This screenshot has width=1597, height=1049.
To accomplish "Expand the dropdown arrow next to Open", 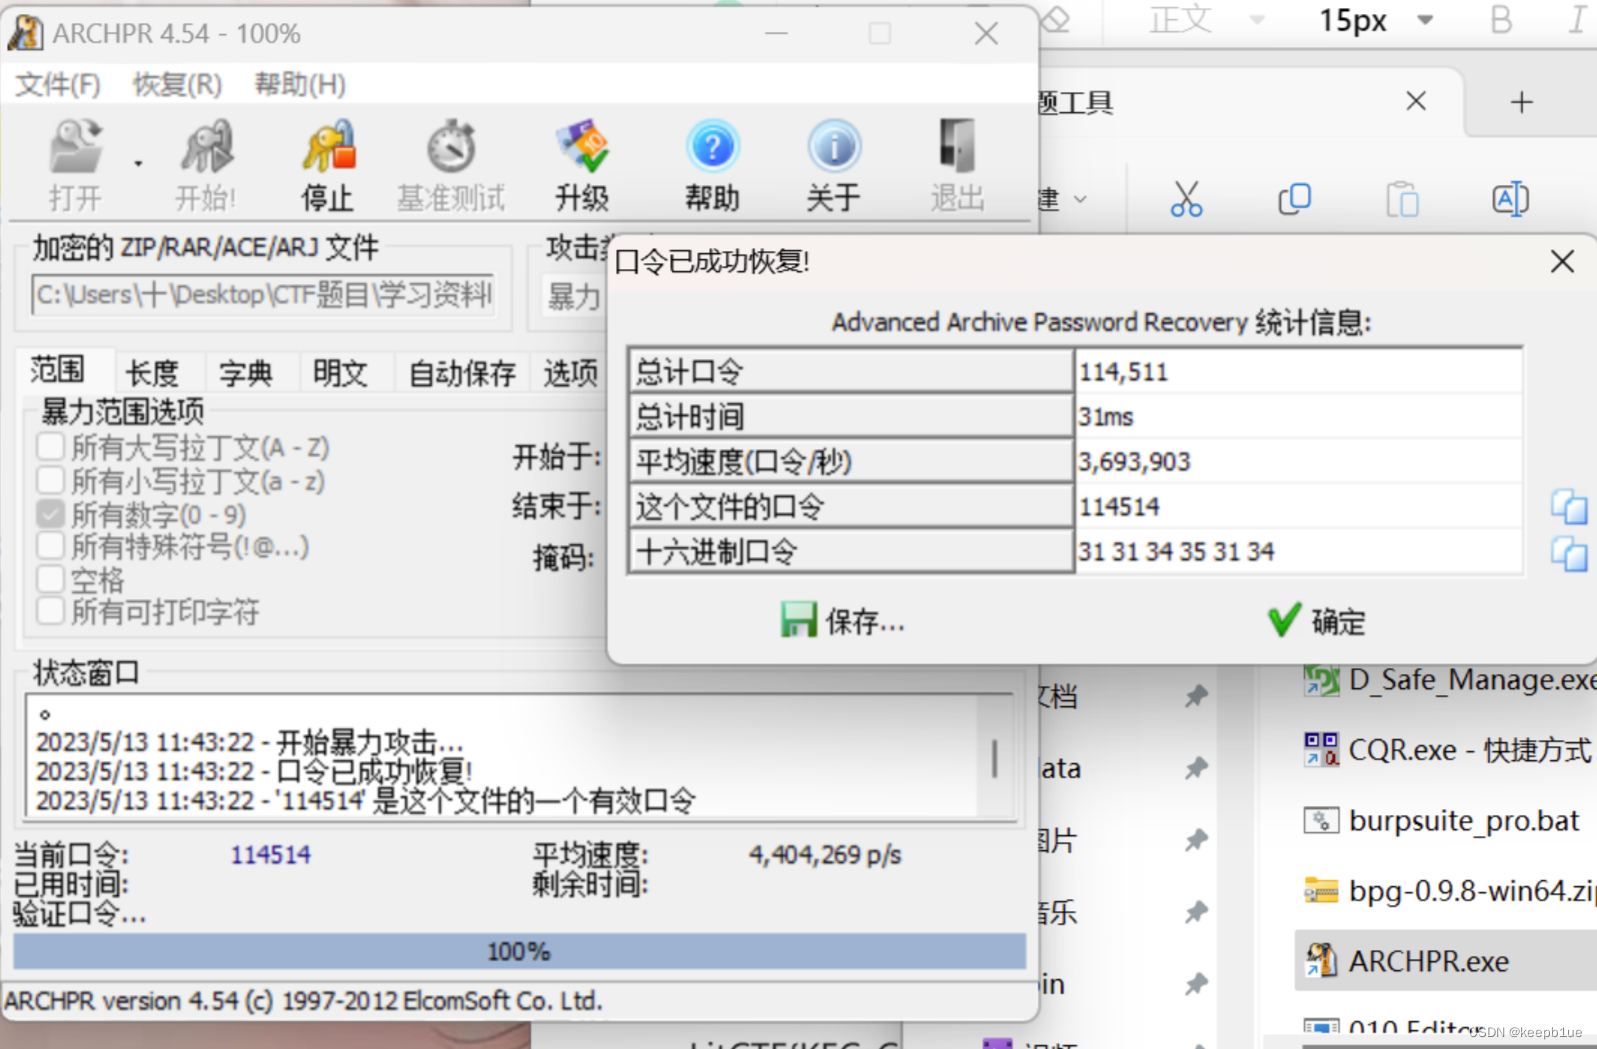I will pos(138,163).
